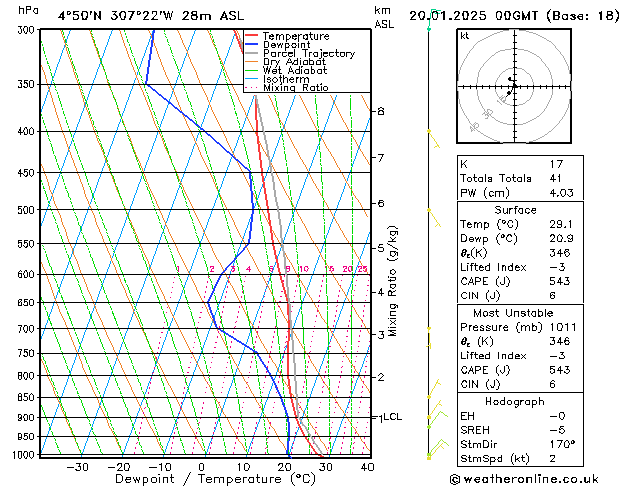The image size is (629, 486).
Task: Click the LCL marker label
Action: point(392,417)
